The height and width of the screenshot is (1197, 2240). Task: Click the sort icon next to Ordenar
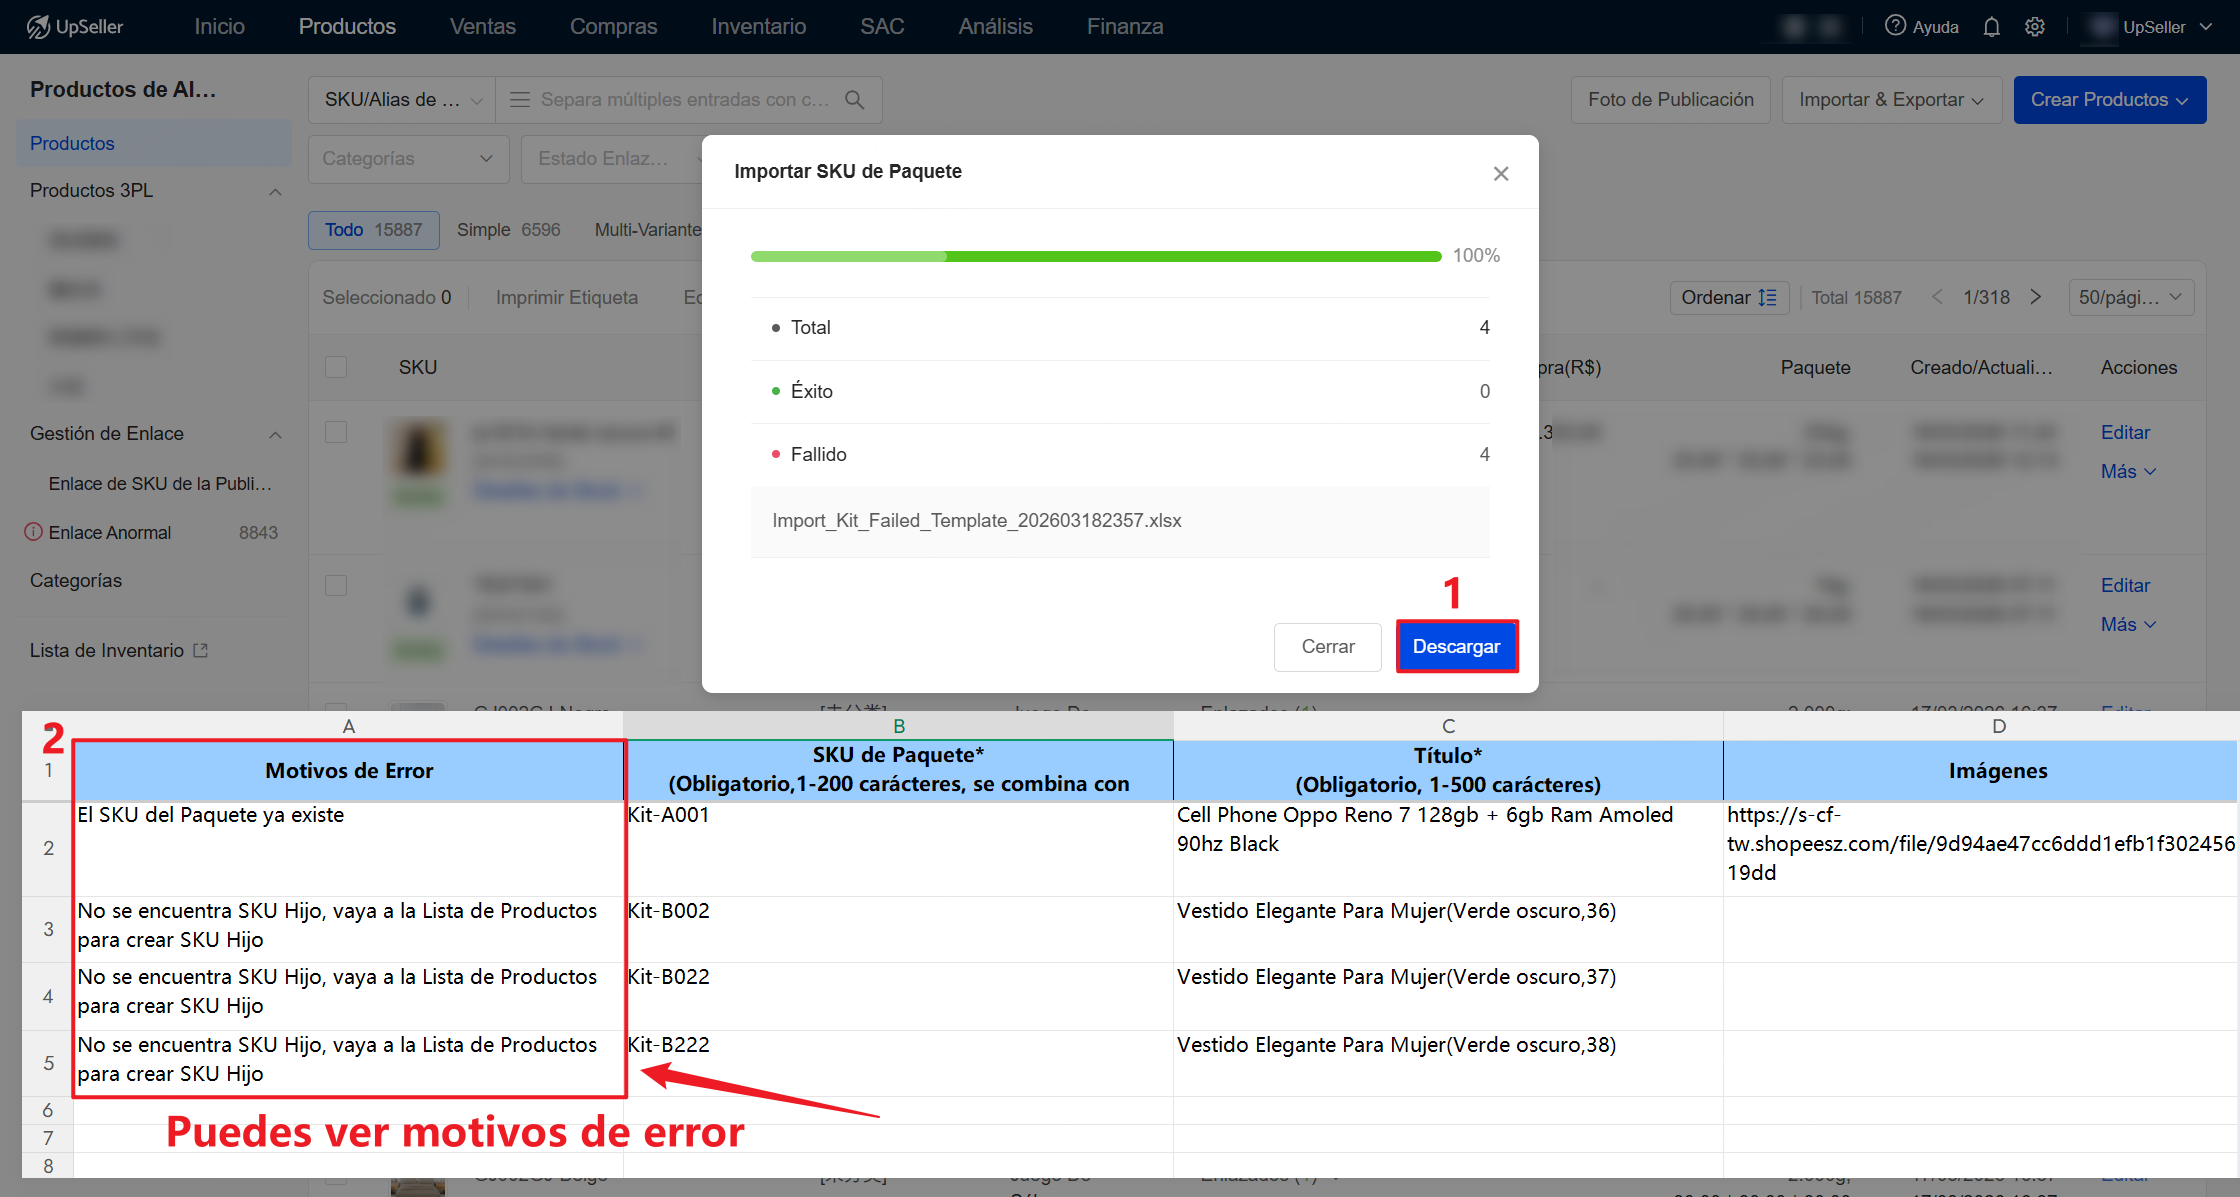point(1766,297)
